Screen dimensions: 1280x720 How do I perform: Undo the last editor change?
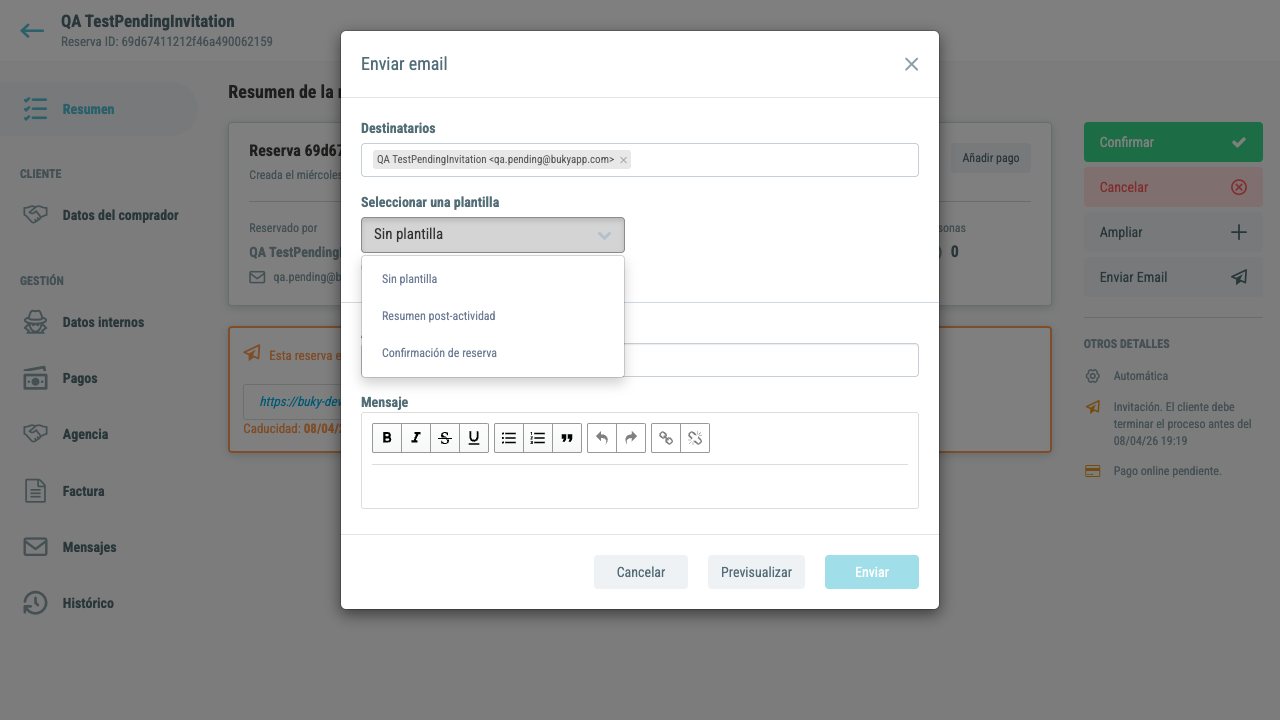tap(602, 438)
